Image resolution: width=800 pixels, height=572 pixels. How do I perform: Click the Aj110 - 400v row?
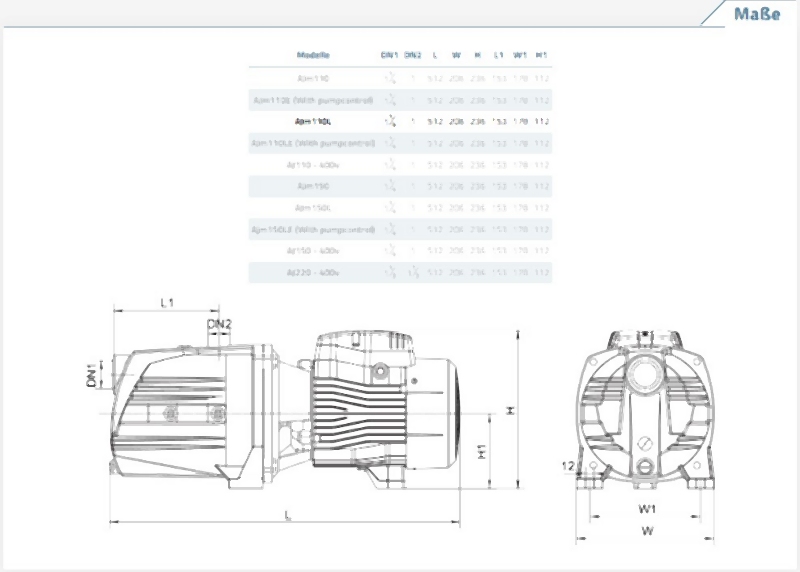400,165
